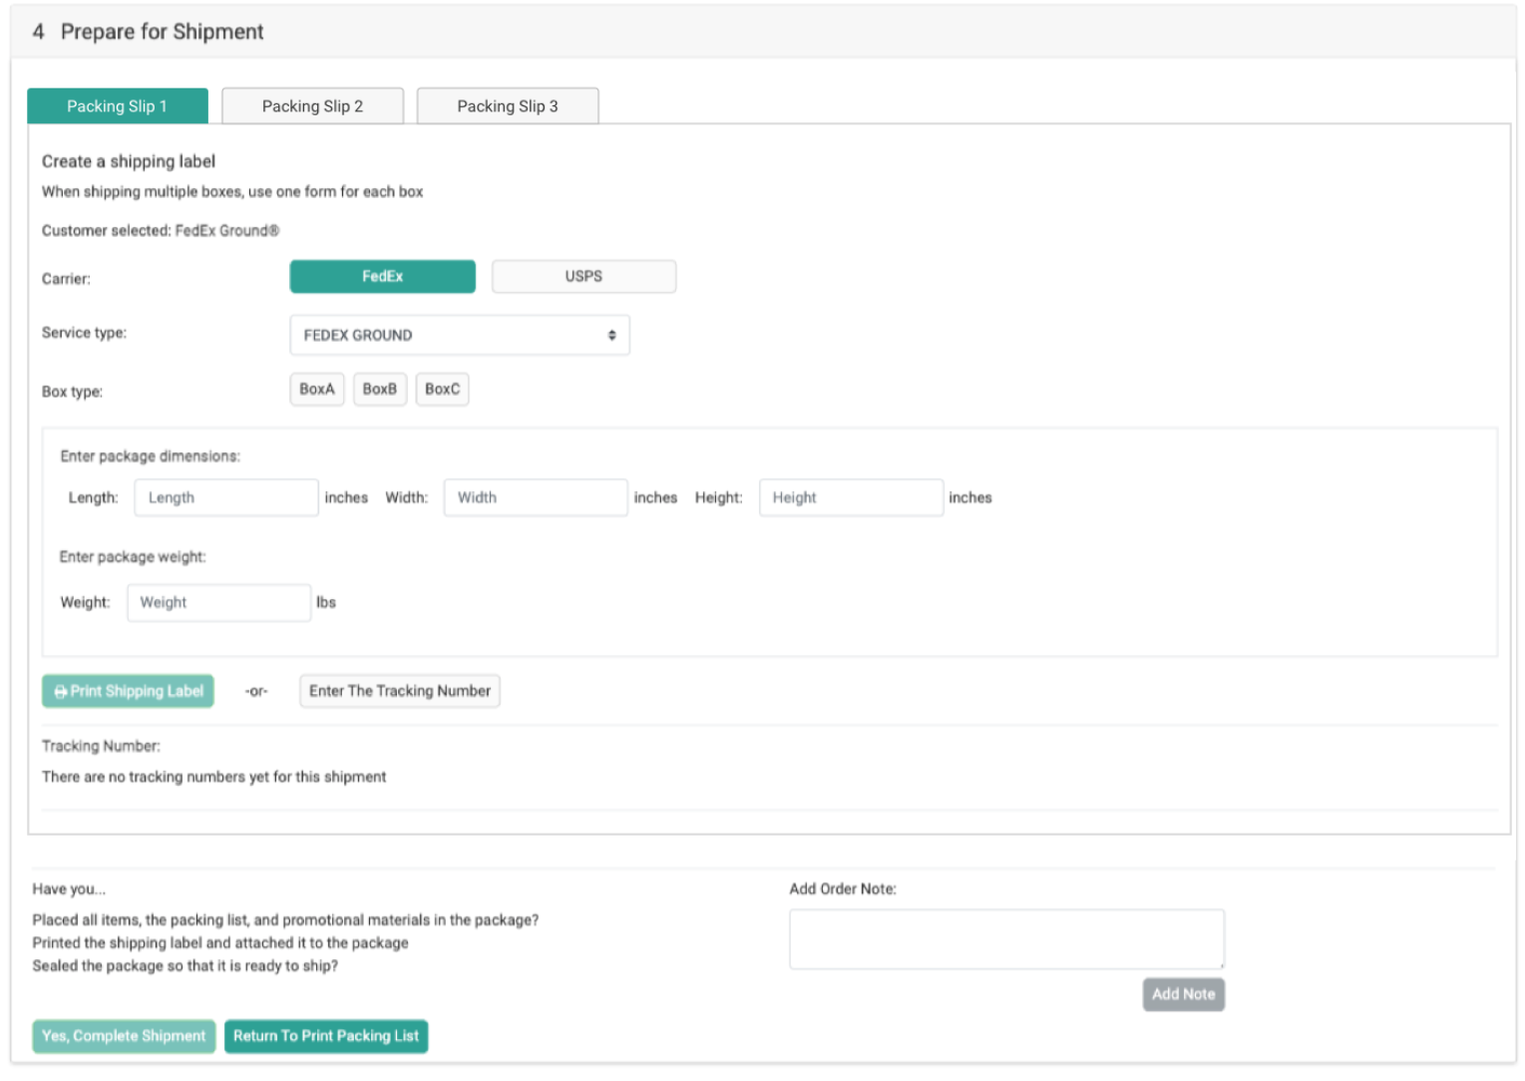The width and height of the screenshot is (1525, 1081).
Task: Pick BoxC for box type
Action: (x=442, y=389)
